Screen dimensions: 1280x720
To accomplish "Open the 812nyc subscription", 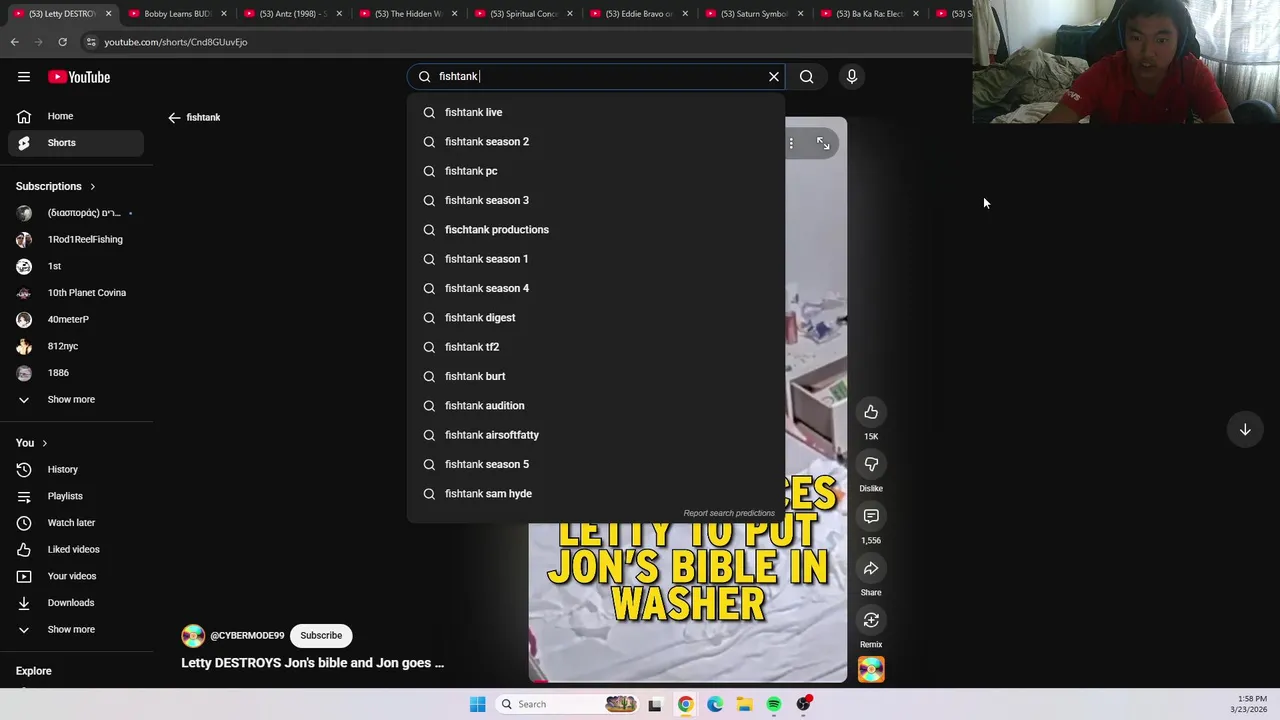I will pos(76,346).
